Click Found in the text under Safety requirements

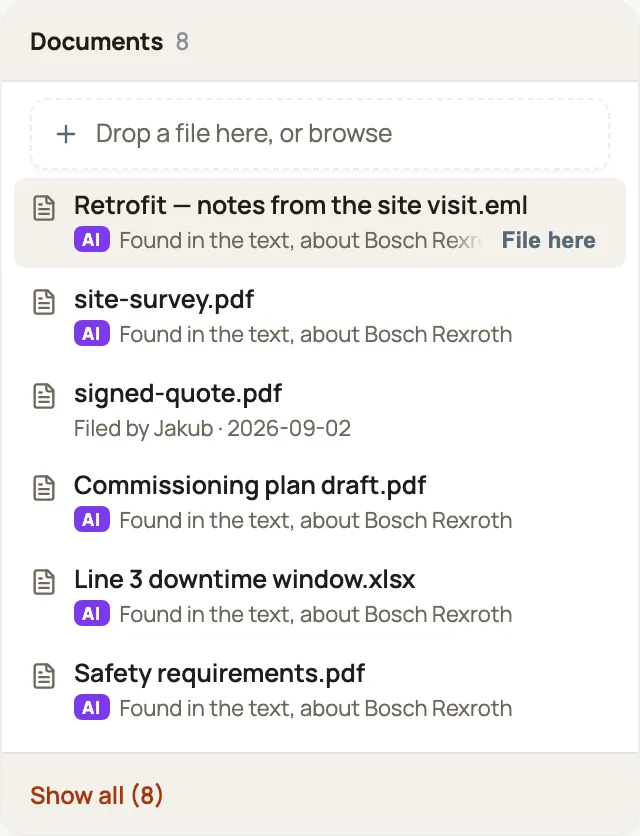click(x=316, y=708)
